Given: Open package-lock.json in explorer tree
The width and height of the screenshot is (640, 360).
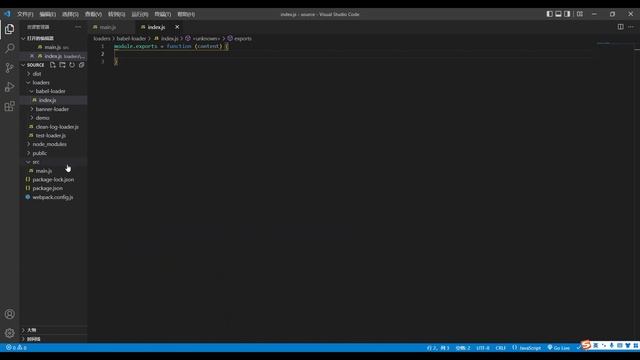Looking at the screenshot, I should pos(53,180).
